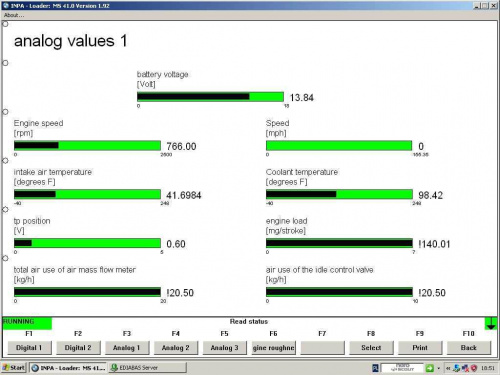Print the current analog values screen
Viewport: 500px width, 375px height.
pos(420,348)
